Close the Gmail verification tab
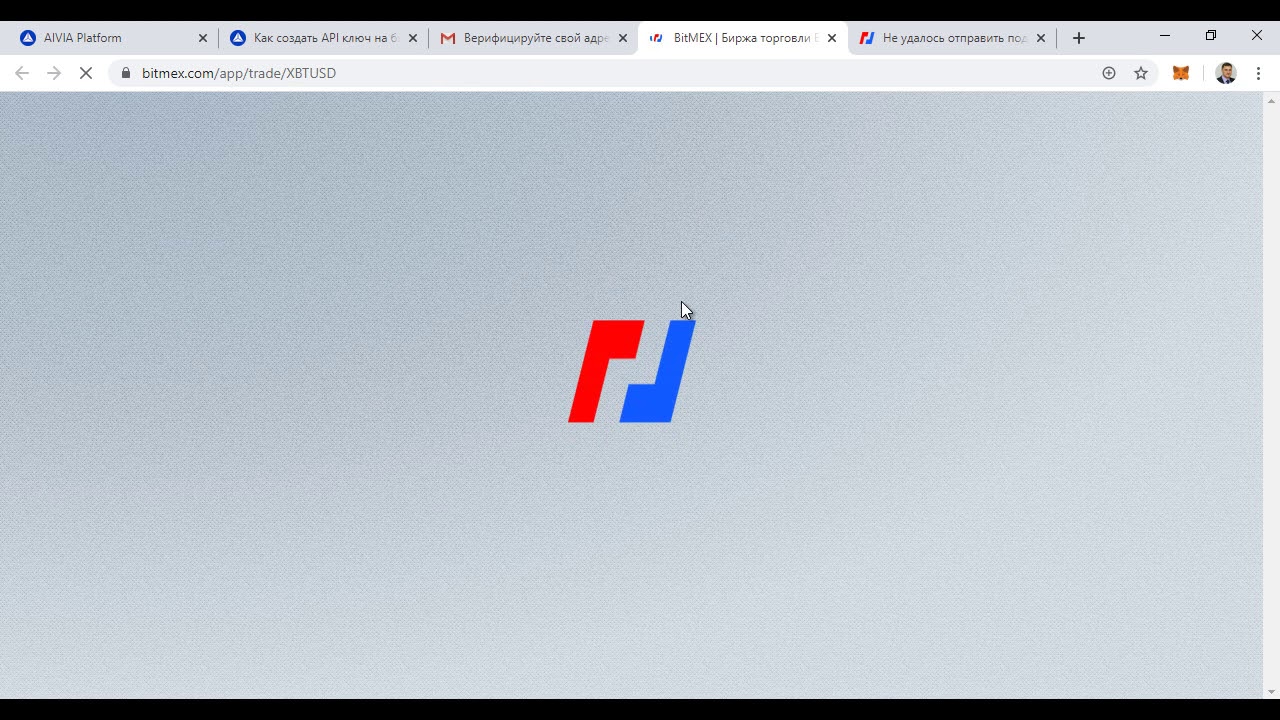The height and width of the screenshot is (720, 1280). click(x=623, y=38)
